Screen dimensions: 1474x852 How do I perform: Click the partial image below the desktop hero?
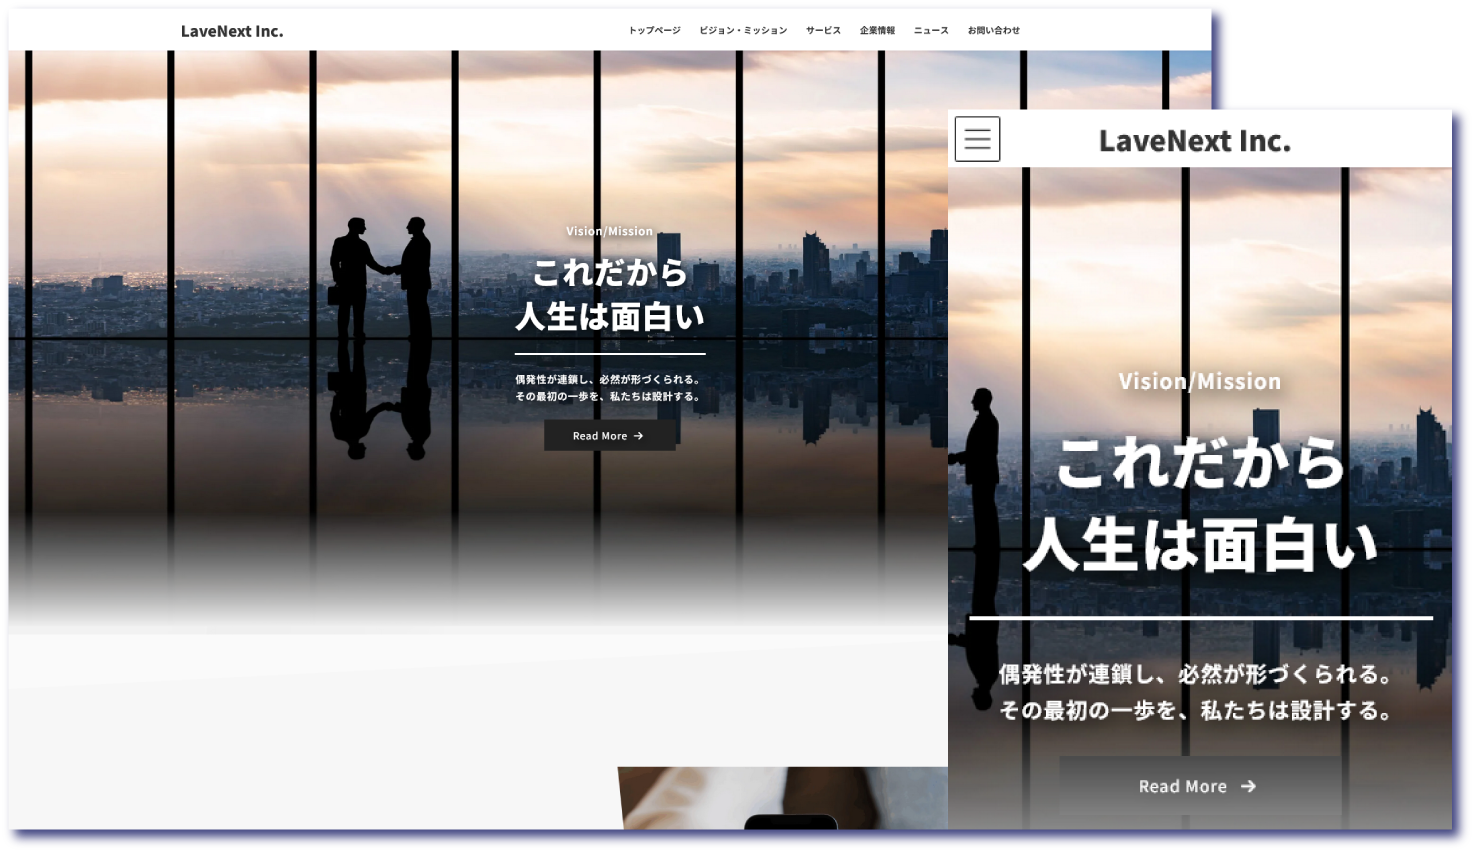click(782, 797)
